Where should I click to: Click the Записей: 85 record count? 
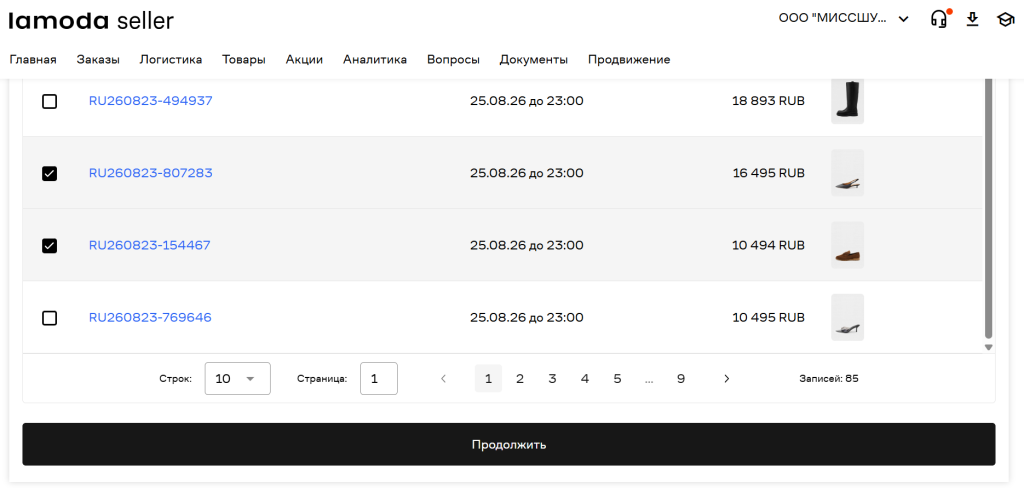point(829,379)
